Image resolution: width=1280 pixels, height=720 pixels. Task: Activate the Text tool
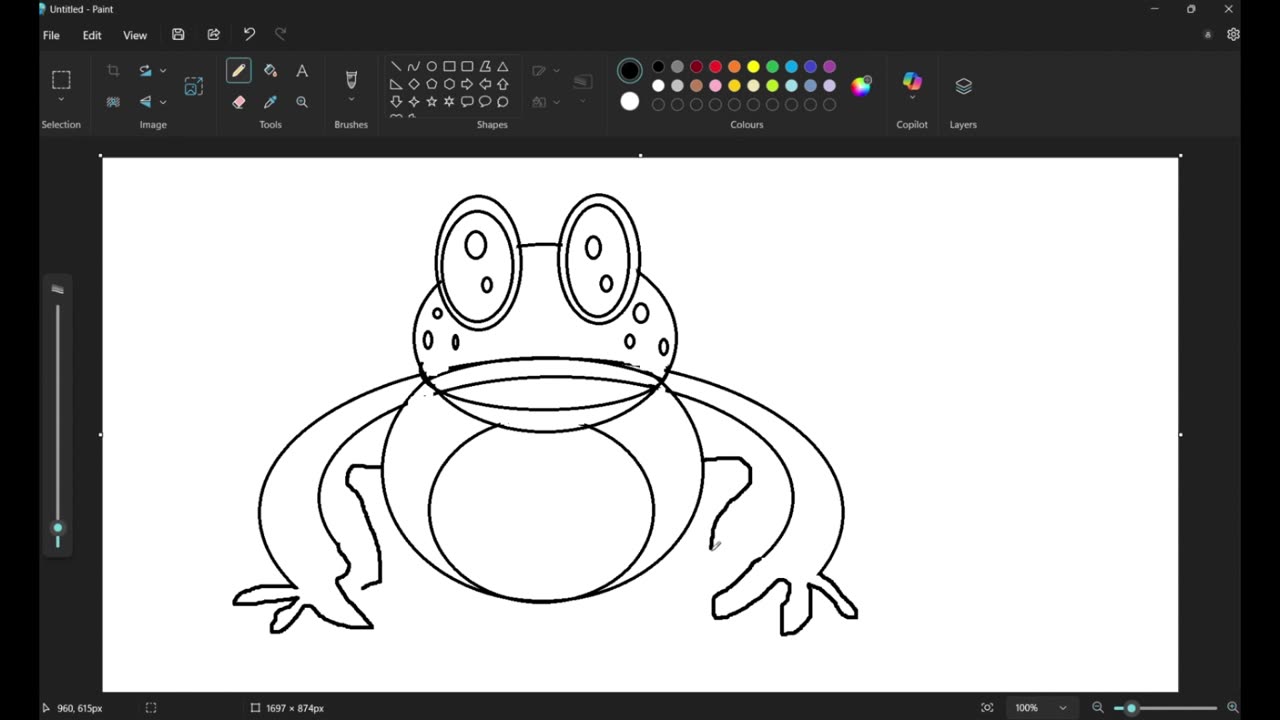click(302, 71)
